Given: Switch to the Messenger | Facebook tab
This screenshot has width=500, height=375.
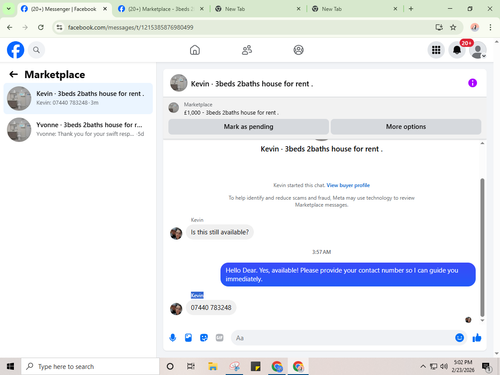Looking at the screenshot, I should point(63,9).
